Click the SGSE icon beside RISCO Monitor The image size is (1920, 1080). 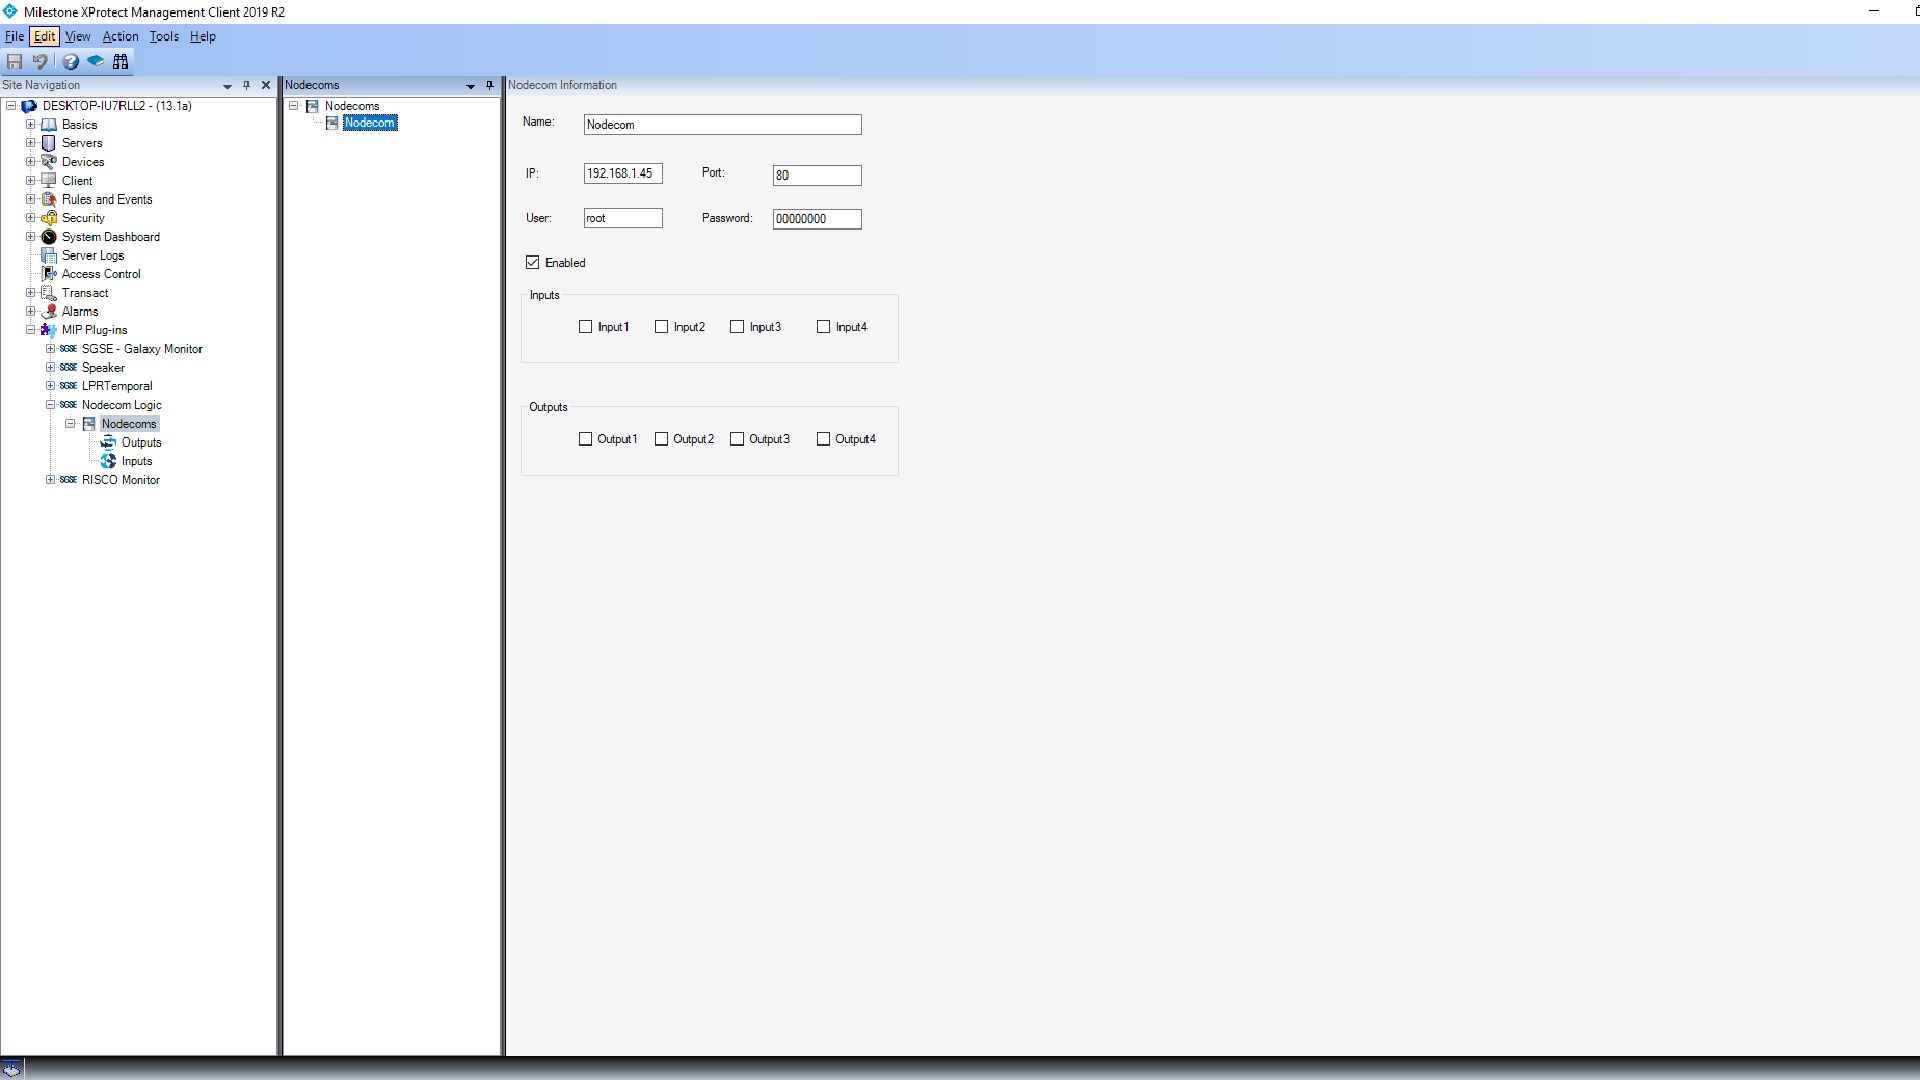(68, 480)
